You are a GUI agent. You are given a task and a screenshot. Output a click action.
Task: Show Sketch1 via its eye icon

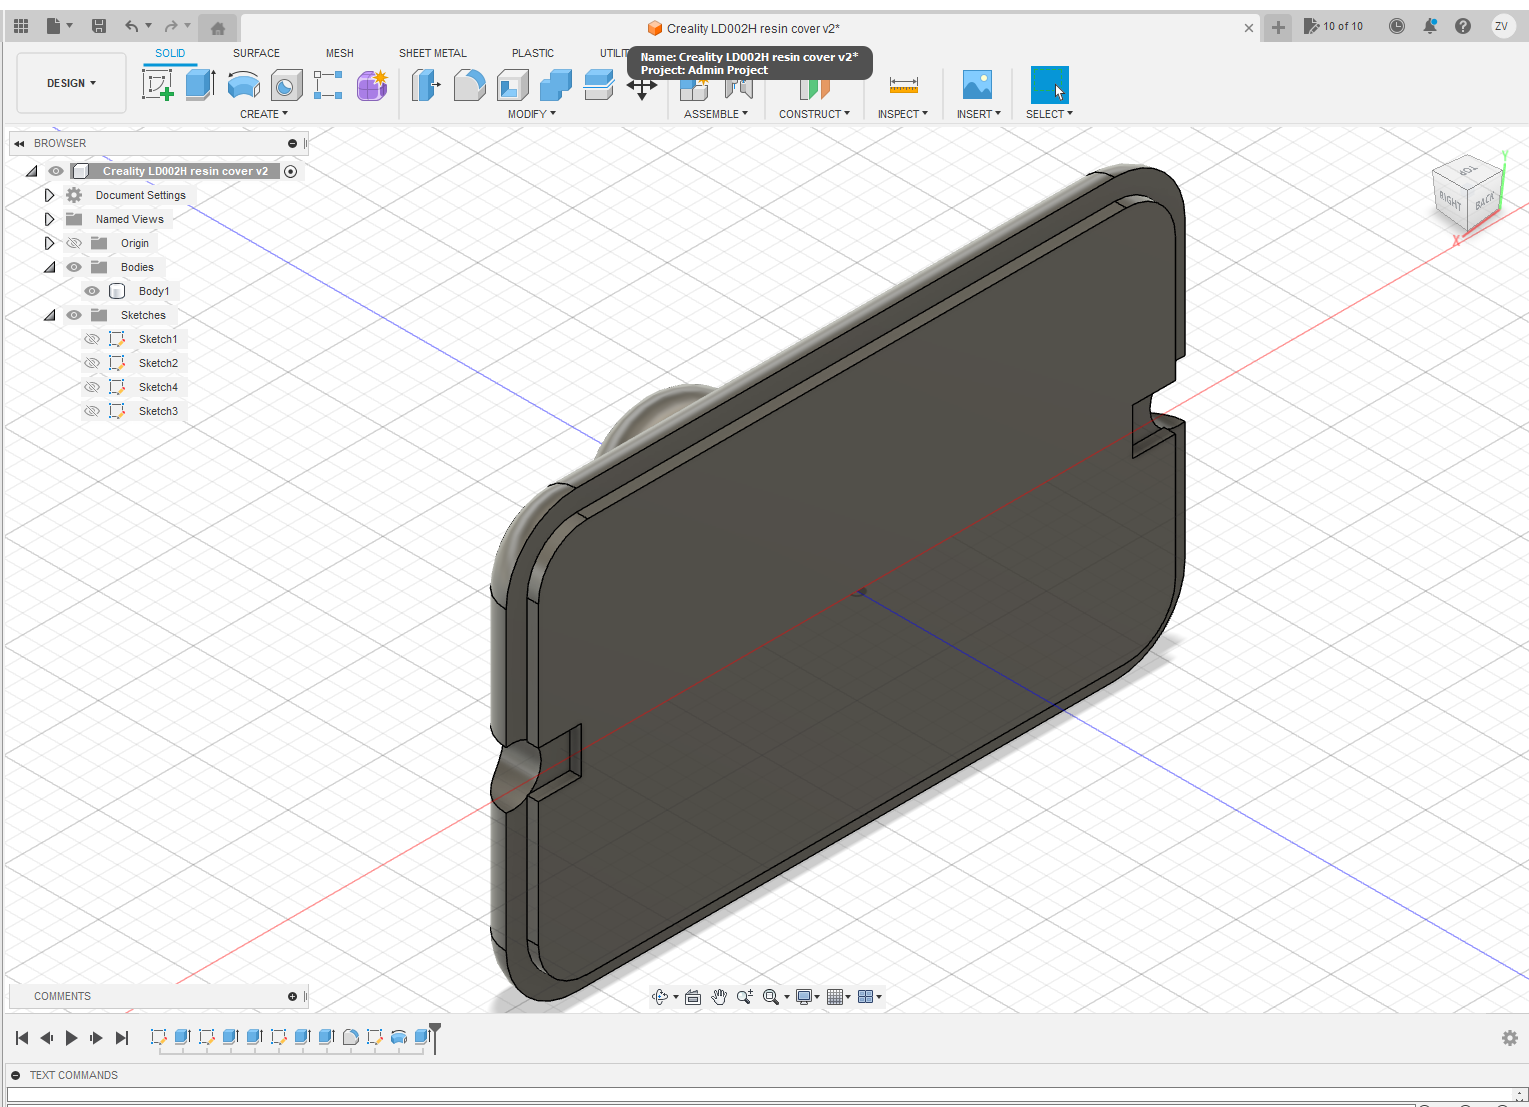click(x=92, y=339)
